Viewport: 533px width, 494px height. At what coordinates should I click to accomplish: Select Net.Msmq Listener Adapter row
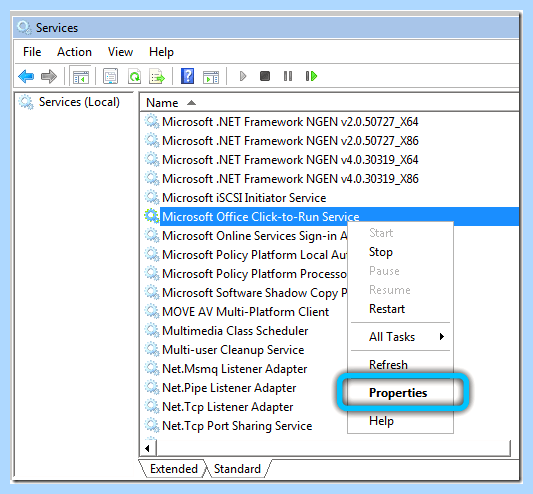[x=235, y=369]
